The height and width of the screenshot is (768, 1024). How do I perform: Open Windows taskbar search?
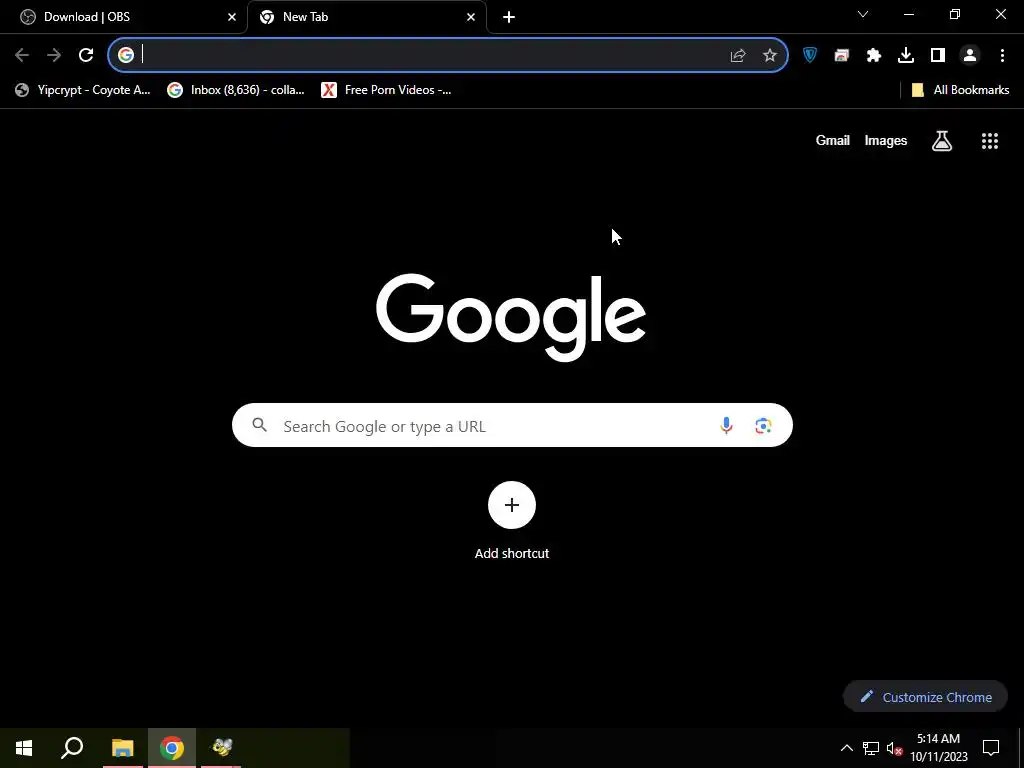point(72,748)
